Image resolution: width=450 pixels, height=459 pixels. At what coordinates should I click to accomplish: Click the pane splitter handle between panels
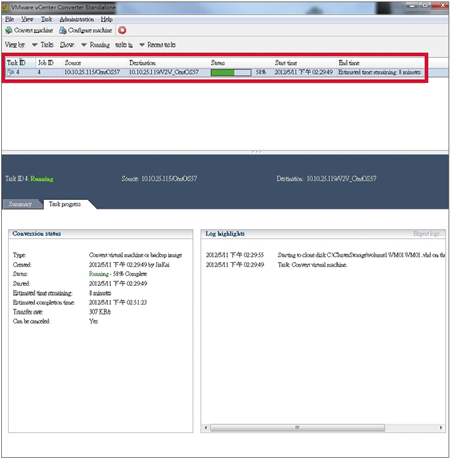(x=256, y=152)
